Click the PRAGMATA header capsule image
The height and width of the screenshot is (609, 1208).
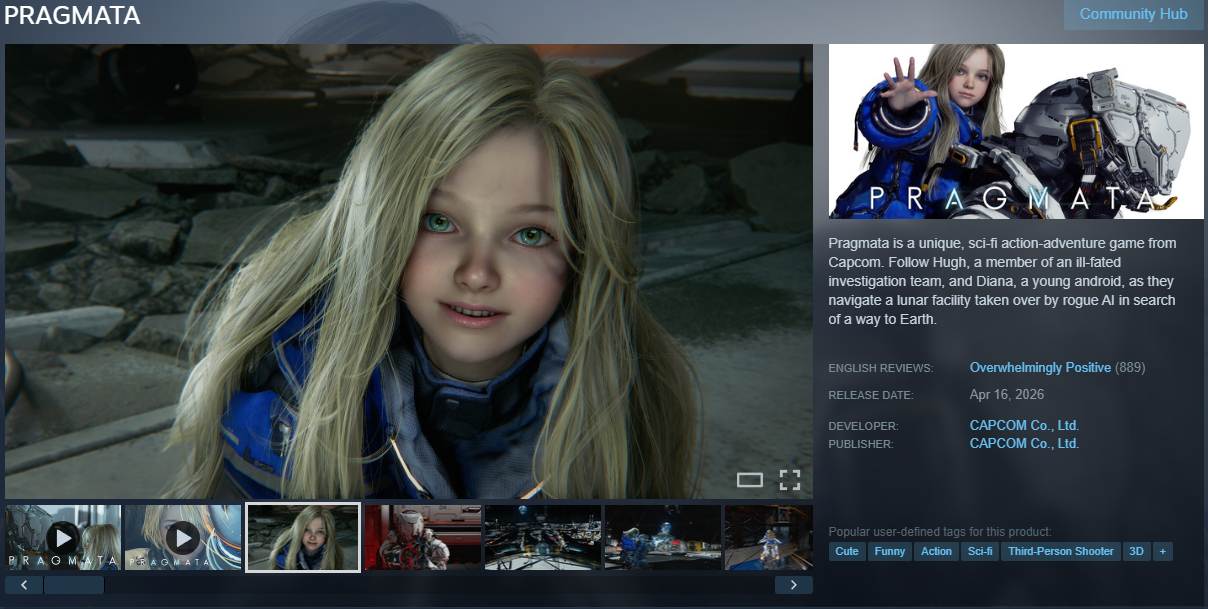tap(1016, 131)
